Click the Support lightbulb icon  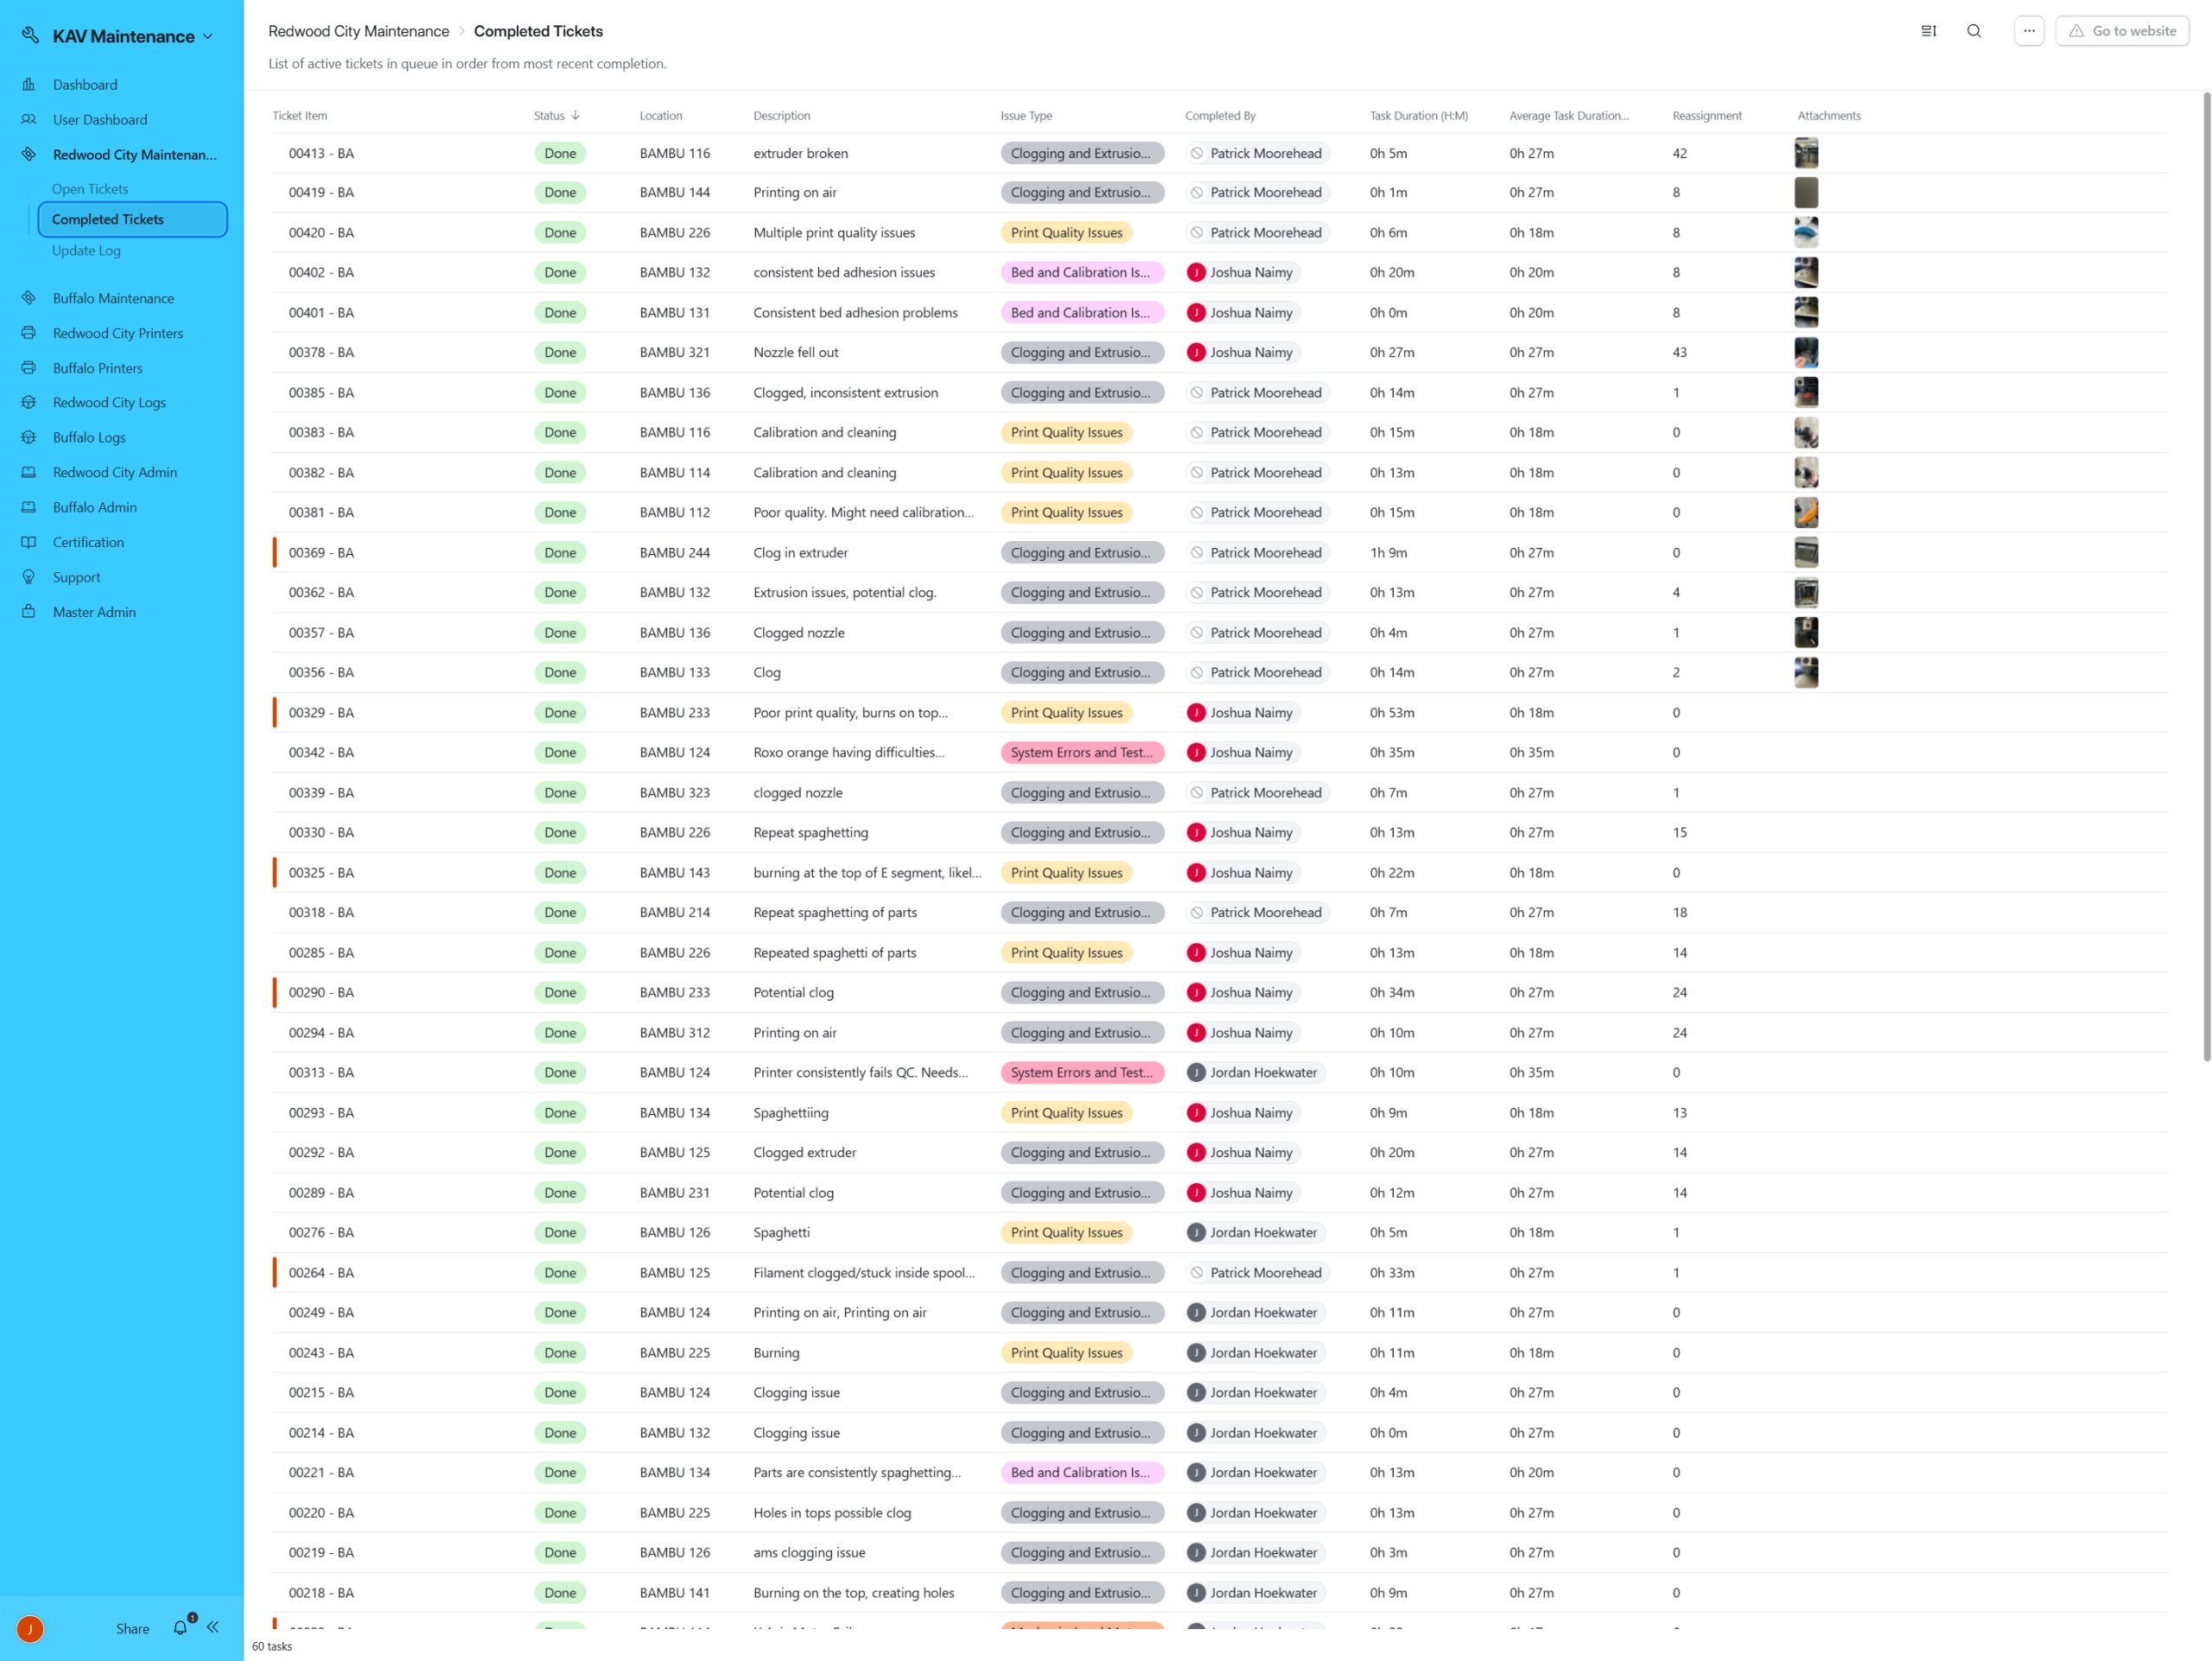click(29, 577)
